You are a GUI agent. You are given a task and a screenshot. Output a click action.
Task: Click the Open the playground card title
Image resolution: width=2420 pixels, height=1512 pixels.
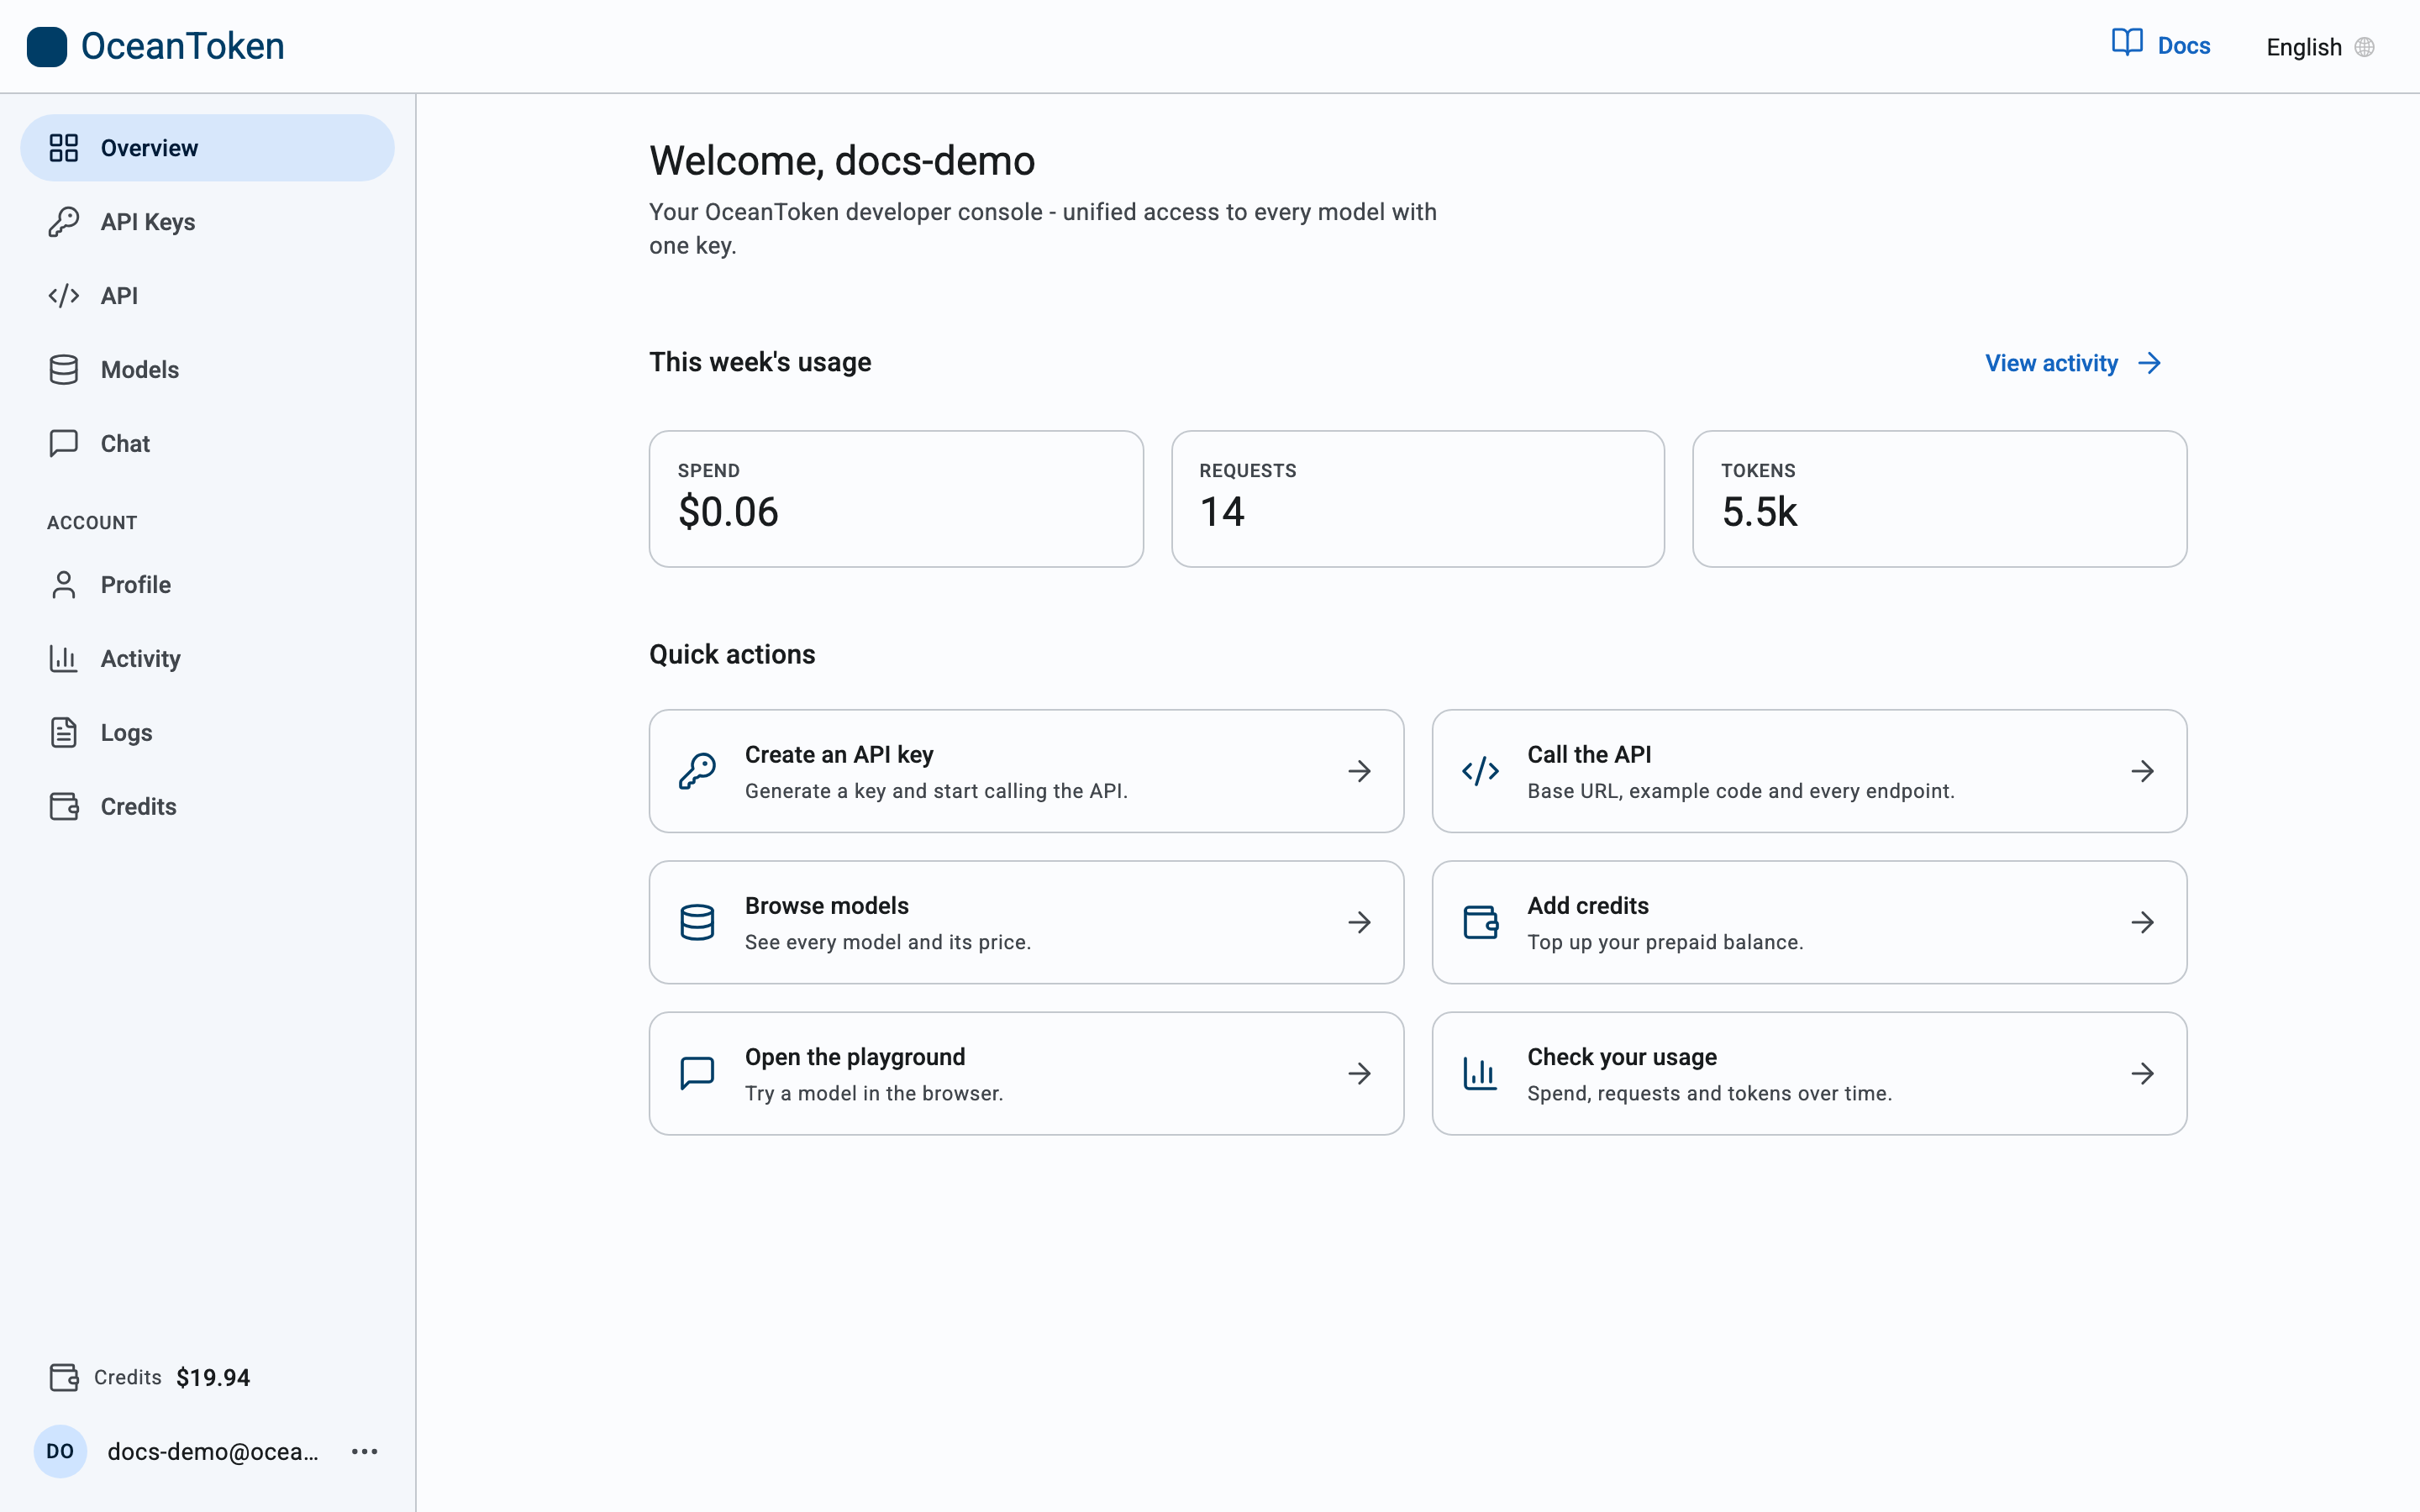[855, 1057]
